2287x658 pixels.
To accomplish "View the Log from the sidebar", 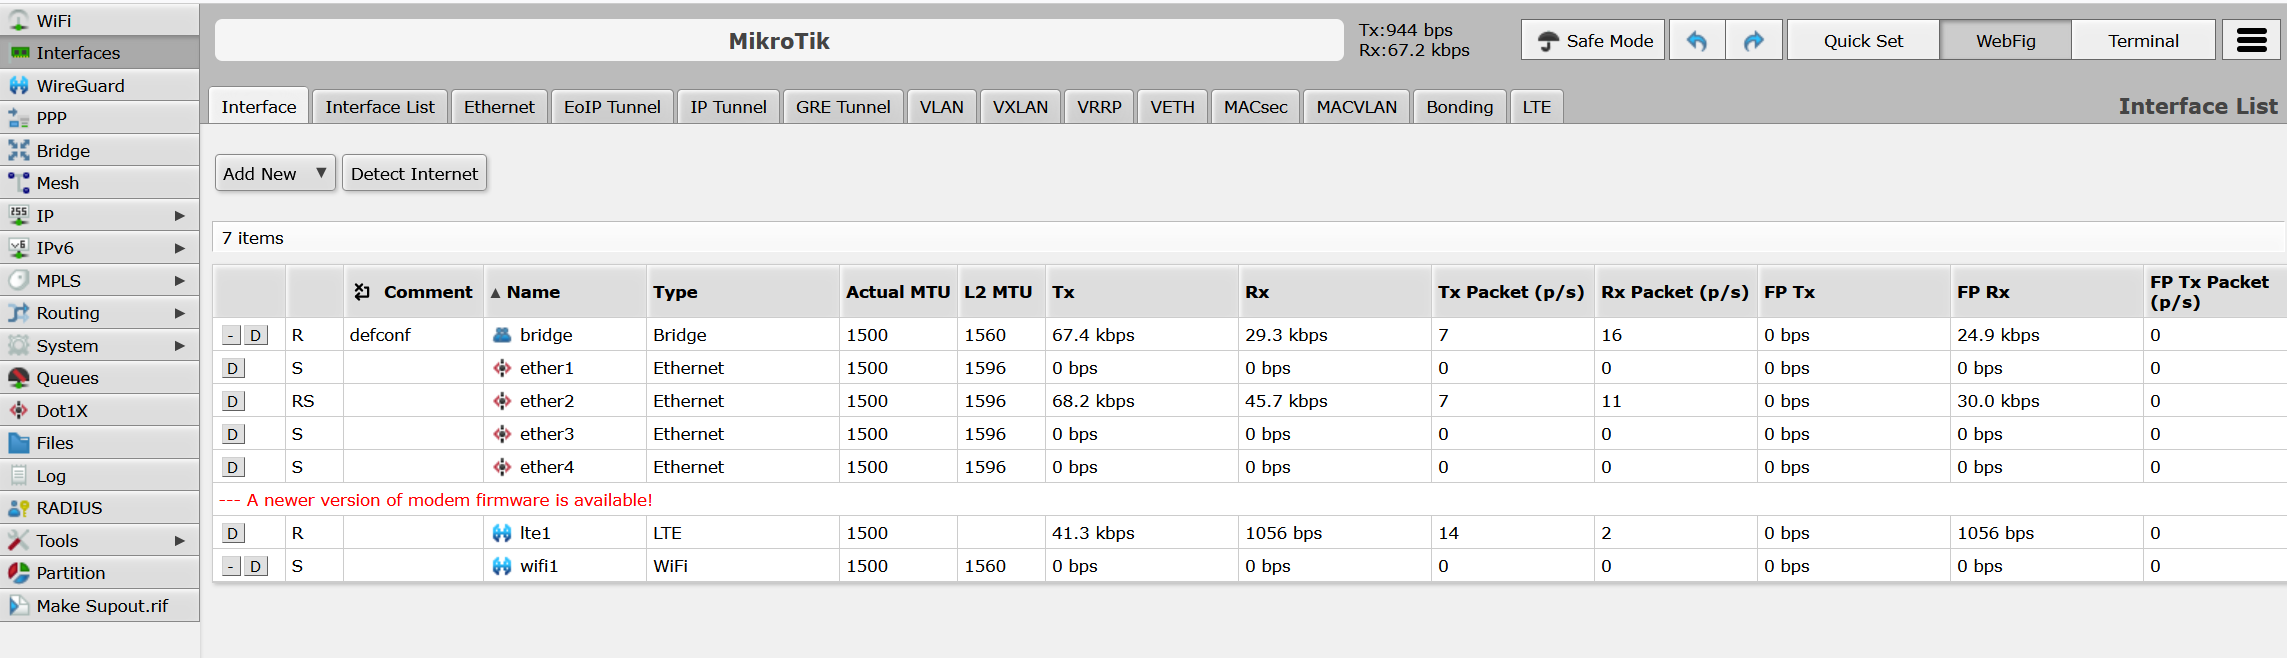I will point(100,476).
